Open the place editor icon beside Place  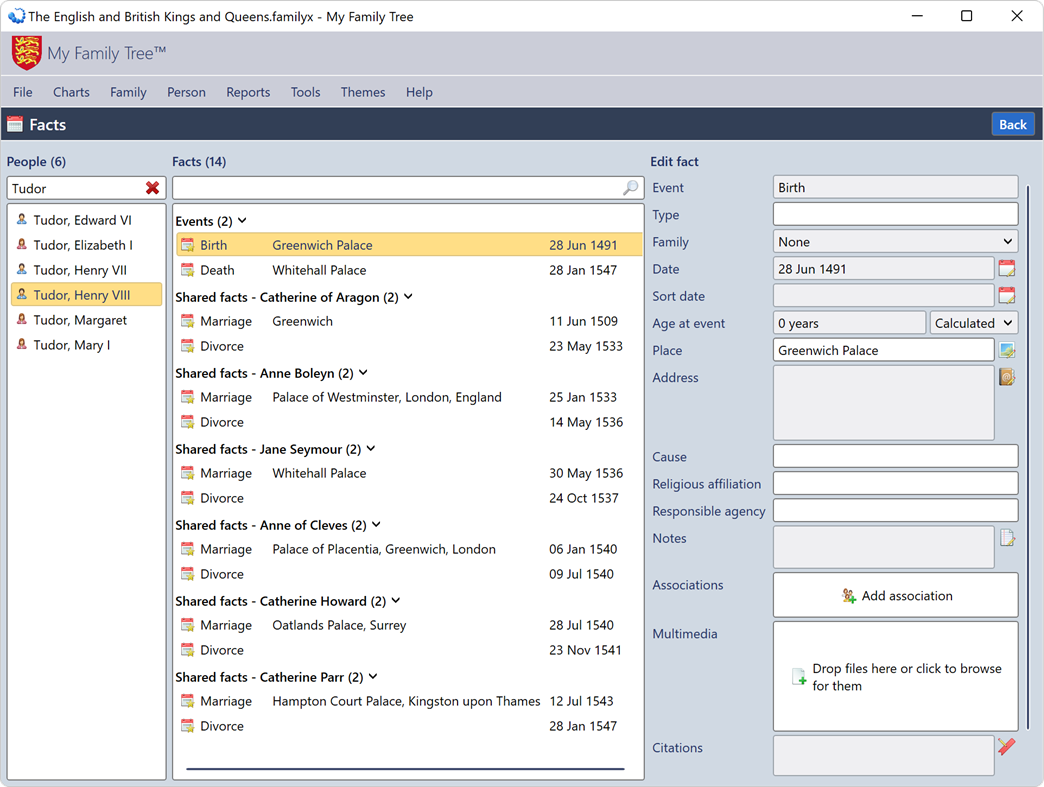tap(1007, 349)
